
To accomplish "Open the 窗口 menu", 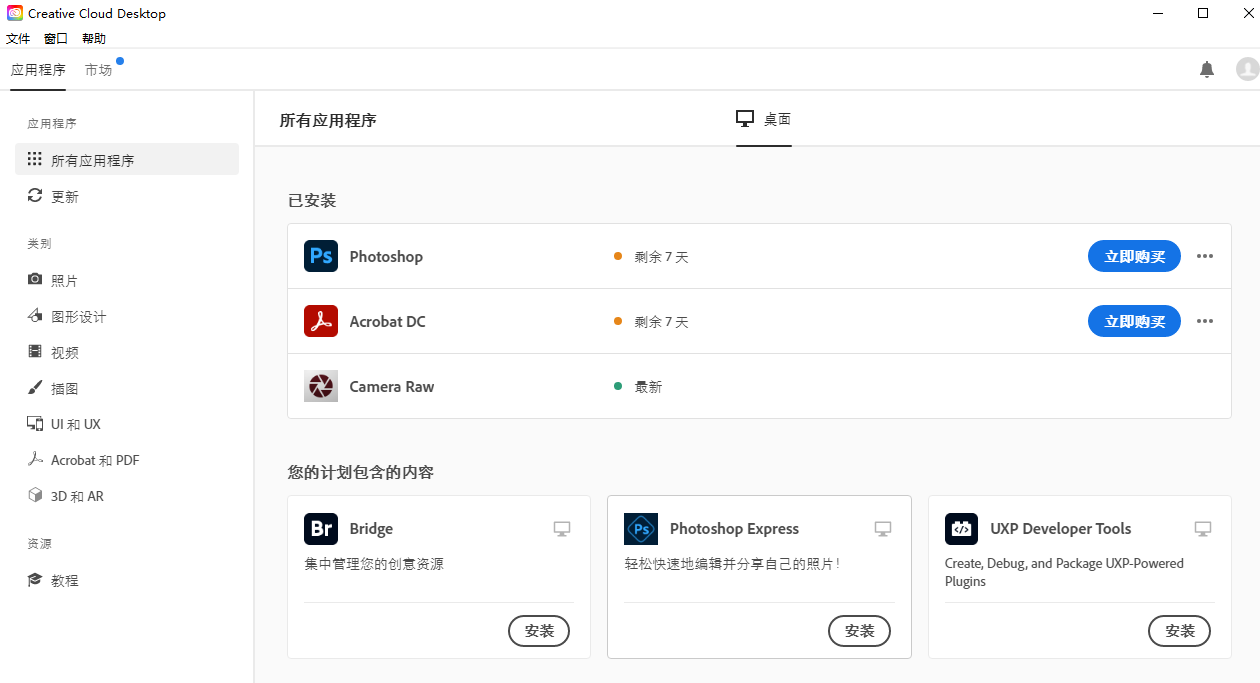I will 56,38.
